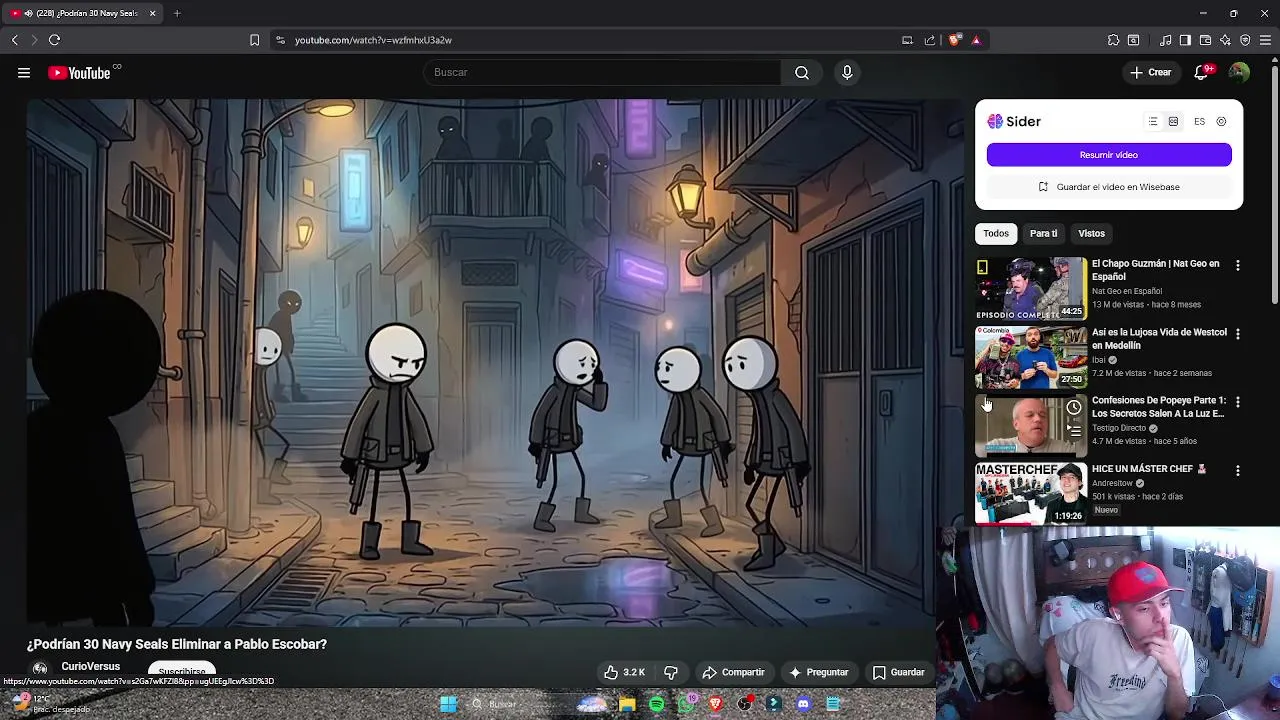Open options menu for Confesiones De Popeye video
The height and width of the screenshot is (720, 1280).
pos(1237,402)
